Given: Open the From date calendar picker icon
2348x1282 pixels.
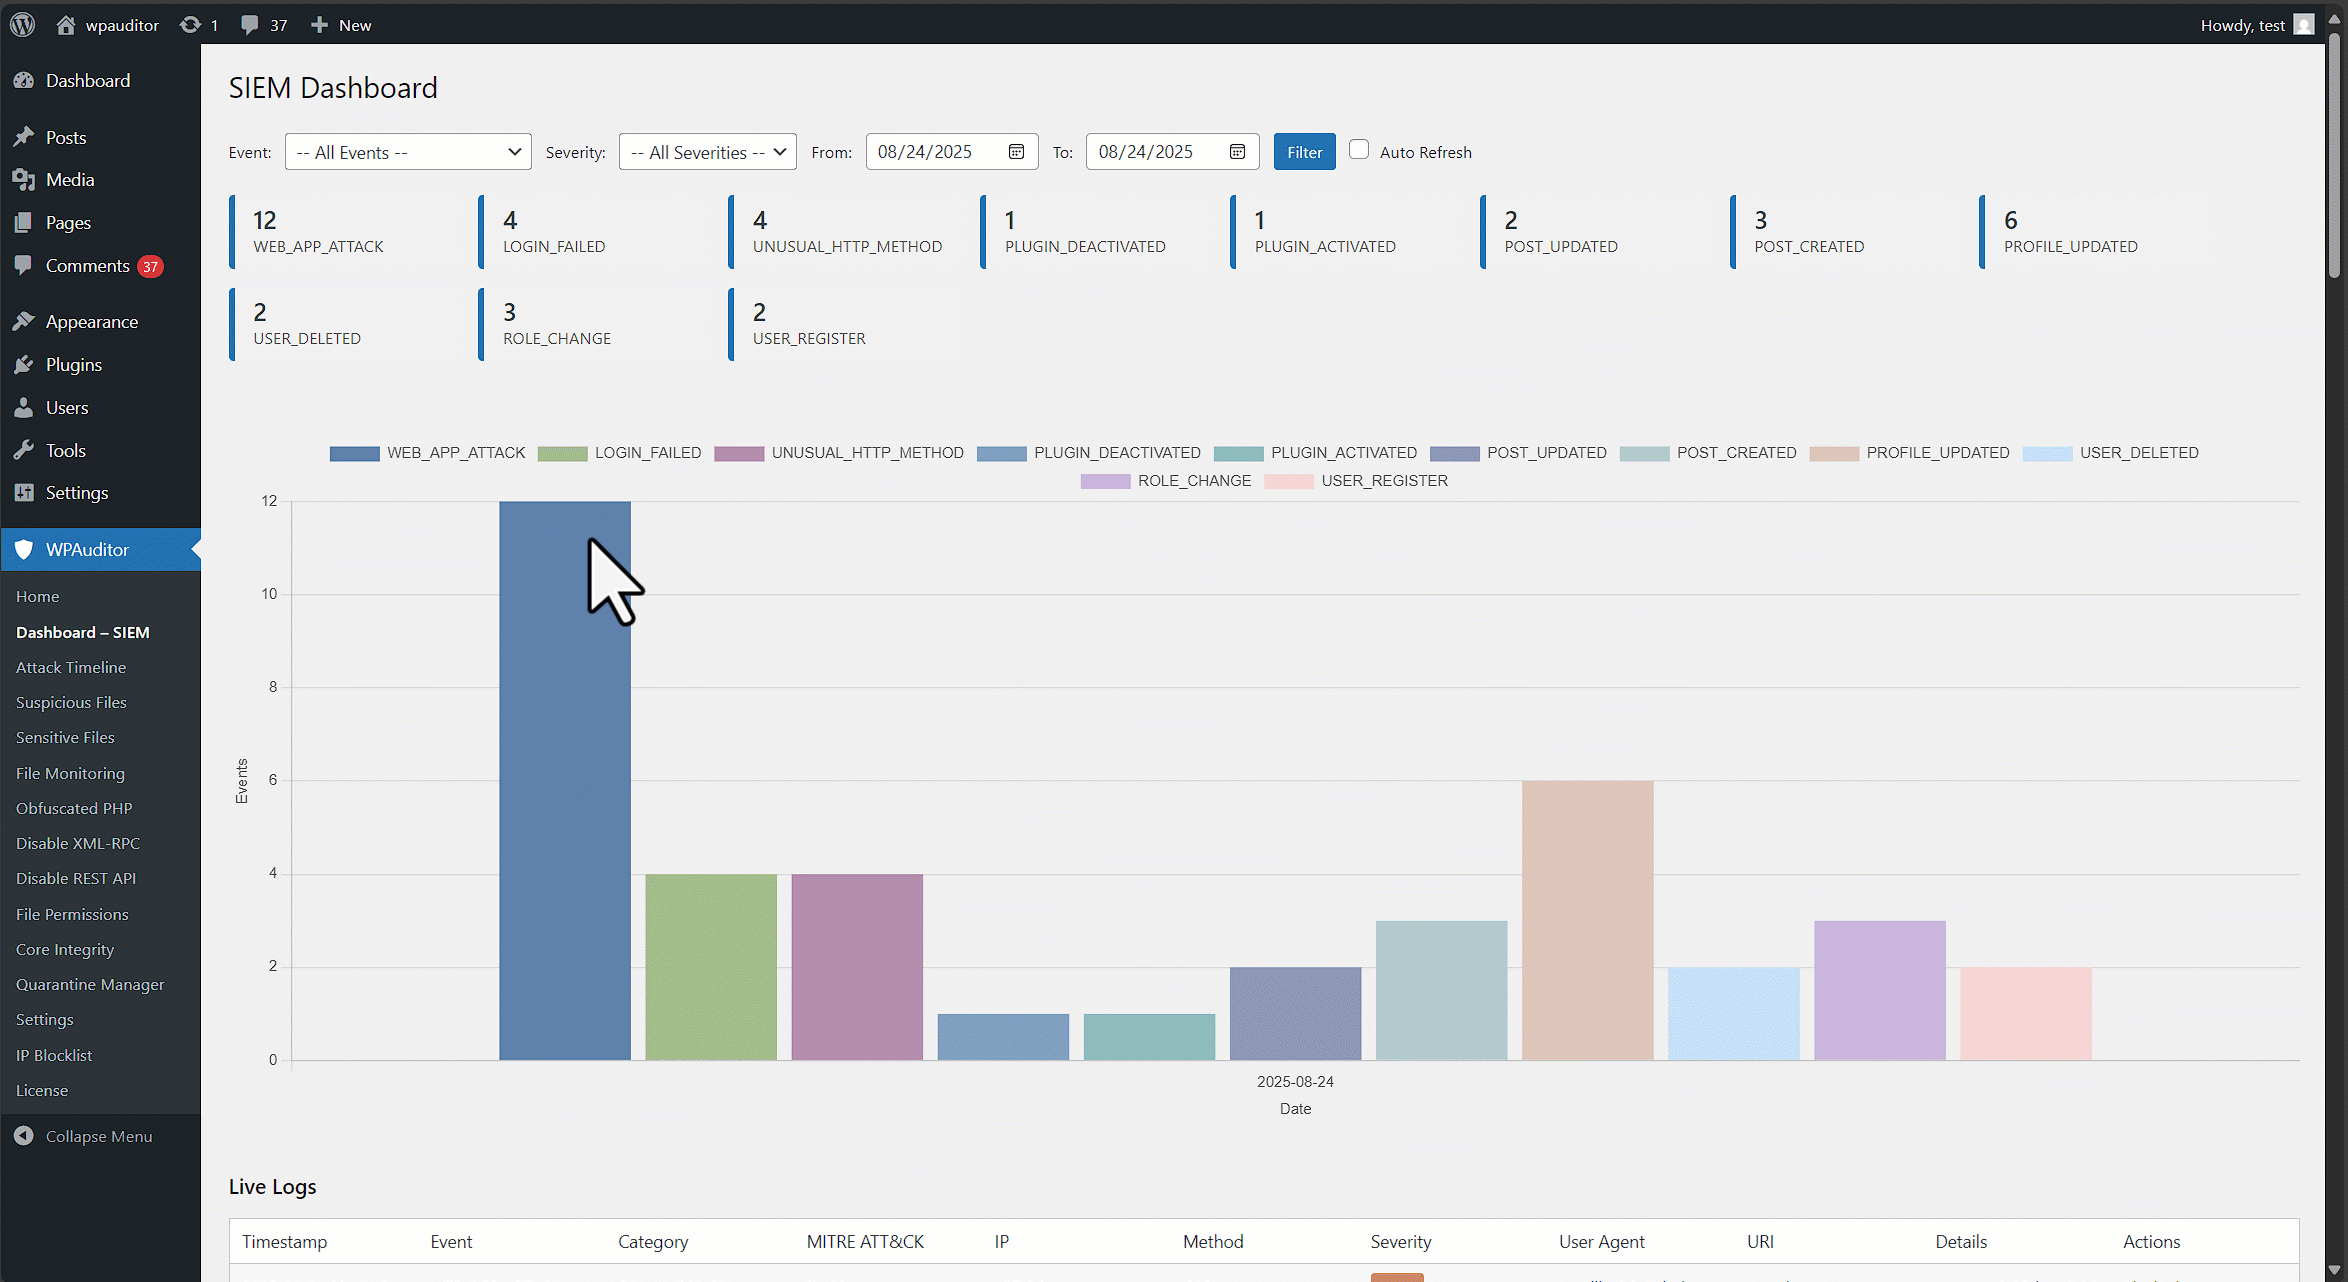Looking at the screenshot, I should [x=1016, y=152].
